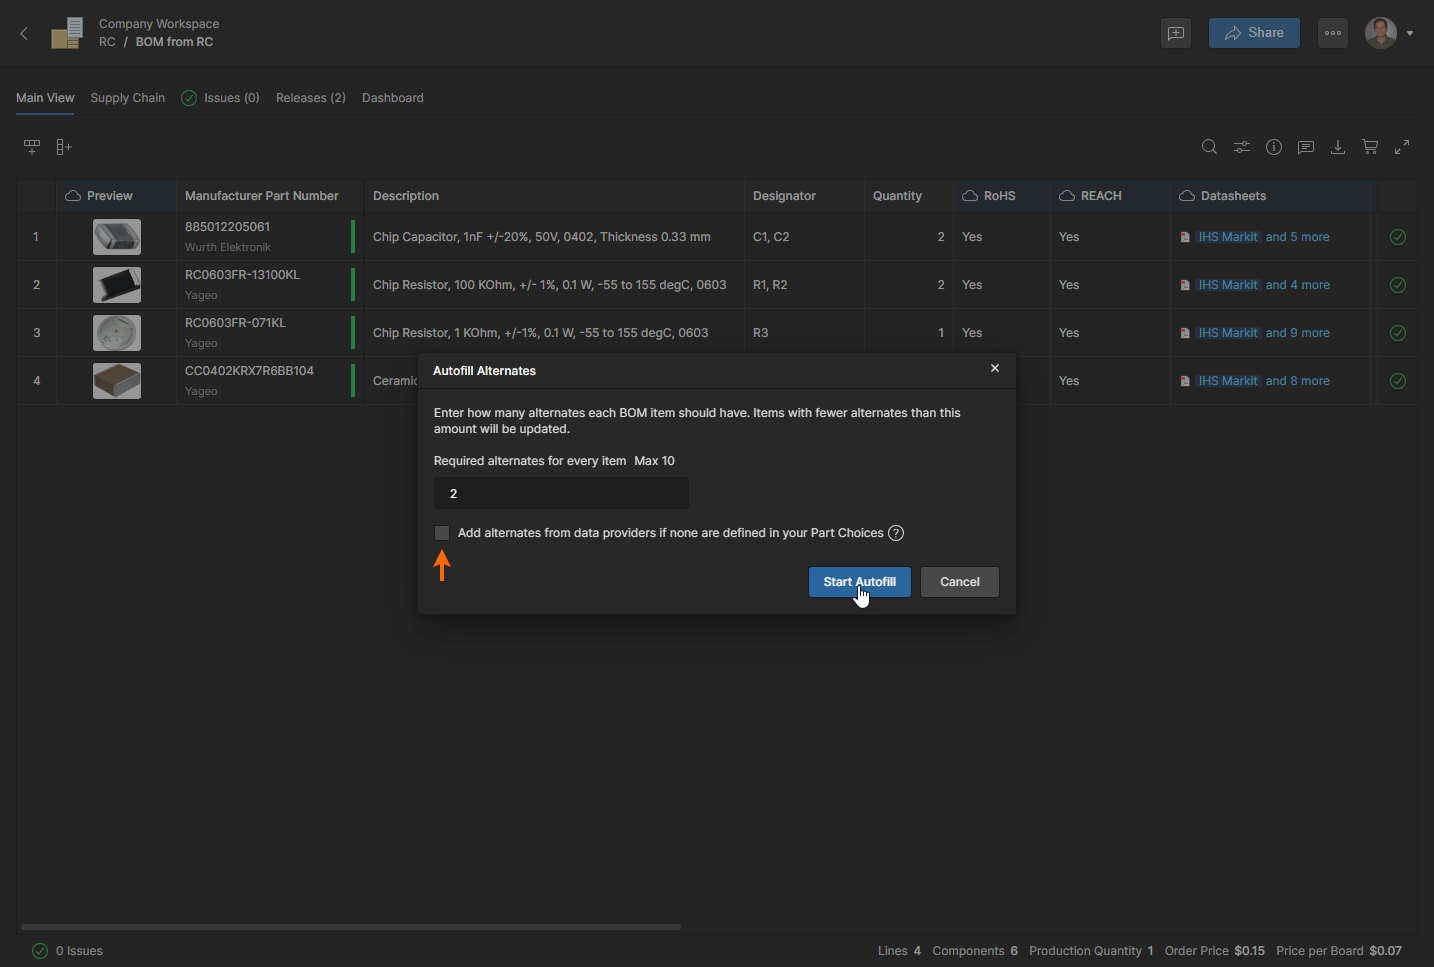Enable adding alternates from data providers checkbox
This screenshot has width=1434, height=967.
tap(442, 533)
